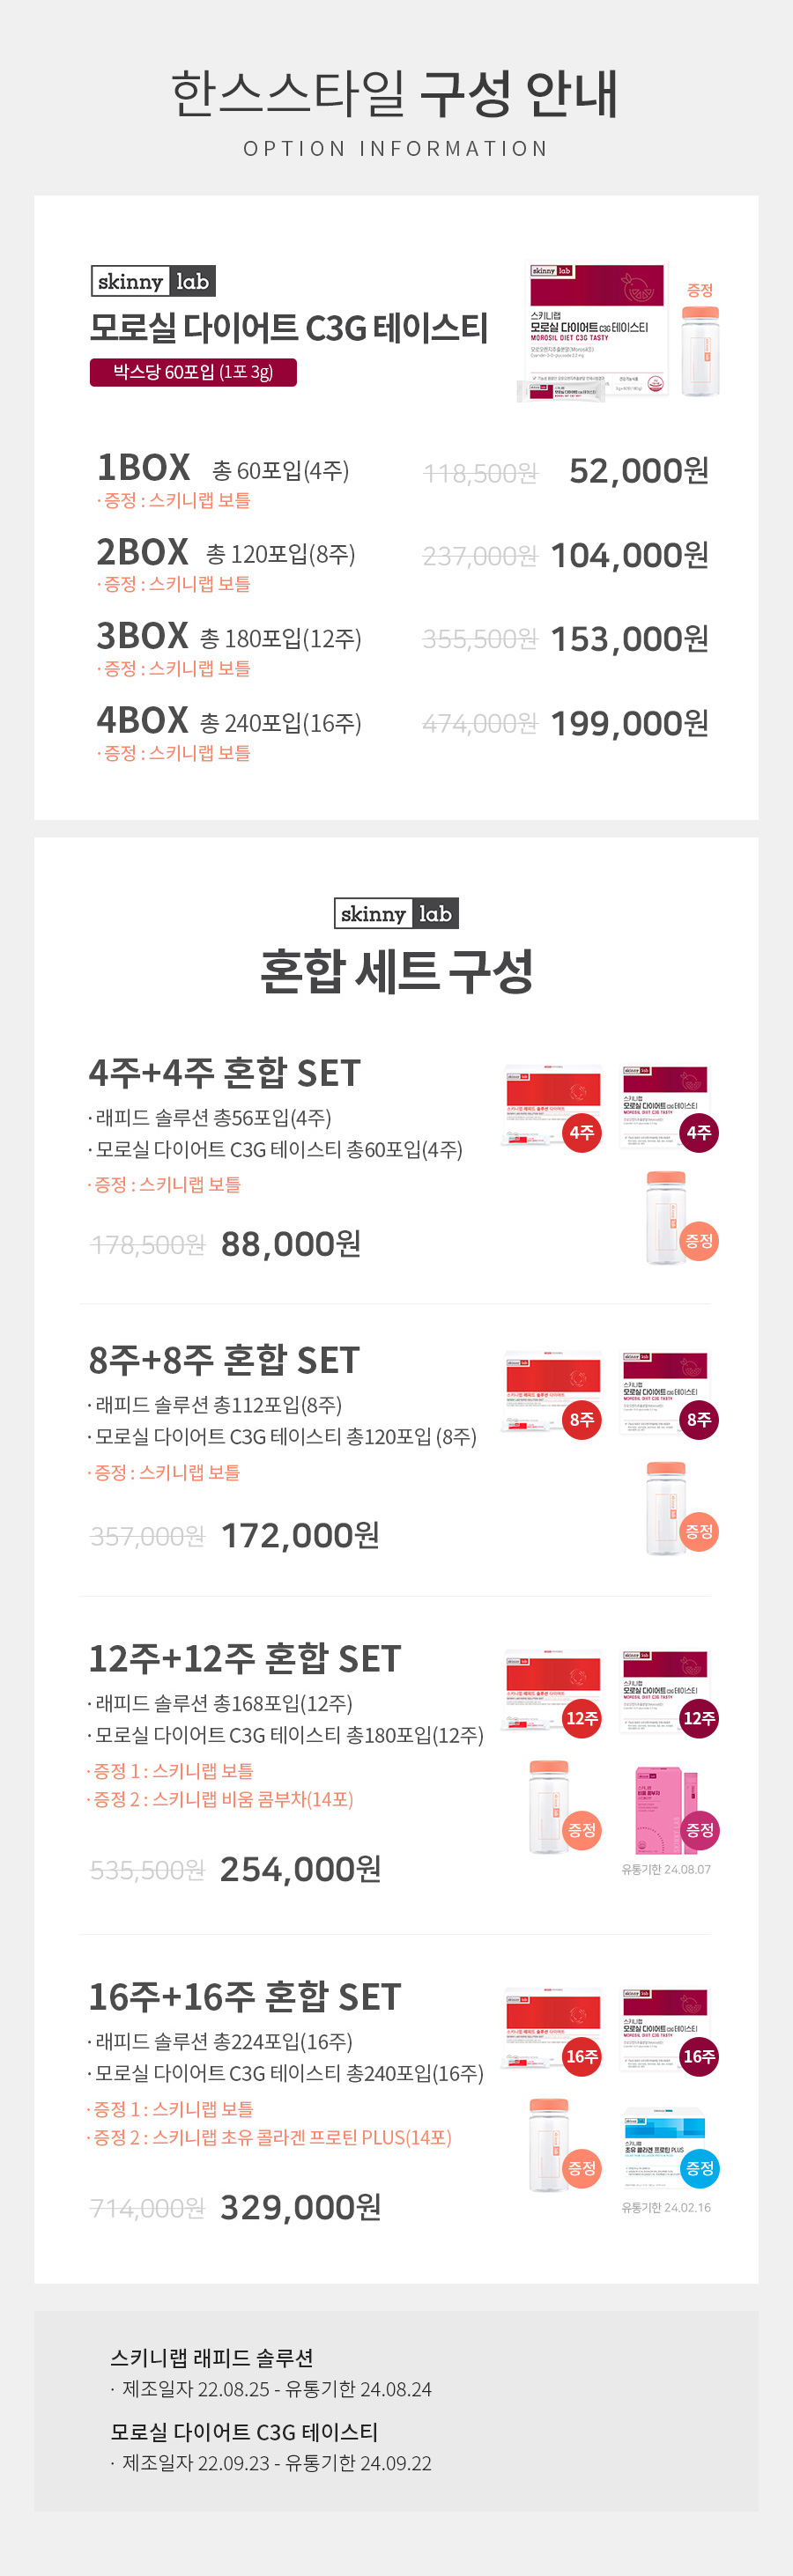793x2576 pixels.
Task: Click the 박스당 60포입 red badge
Action: (193, 372)
